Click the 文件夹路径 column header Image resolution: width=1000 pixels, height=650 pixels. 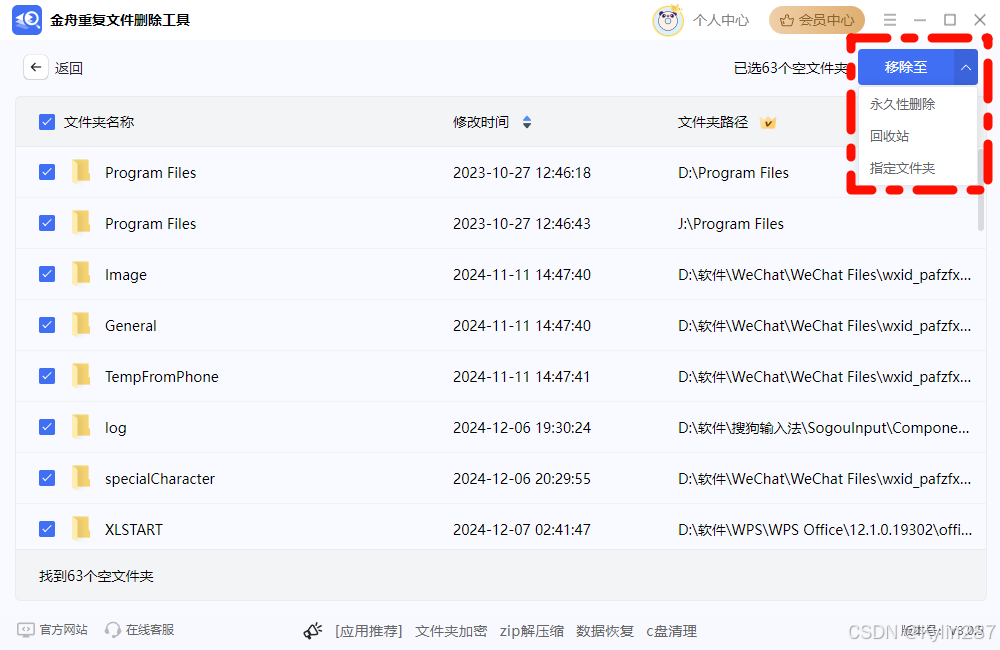coord(713,122)
